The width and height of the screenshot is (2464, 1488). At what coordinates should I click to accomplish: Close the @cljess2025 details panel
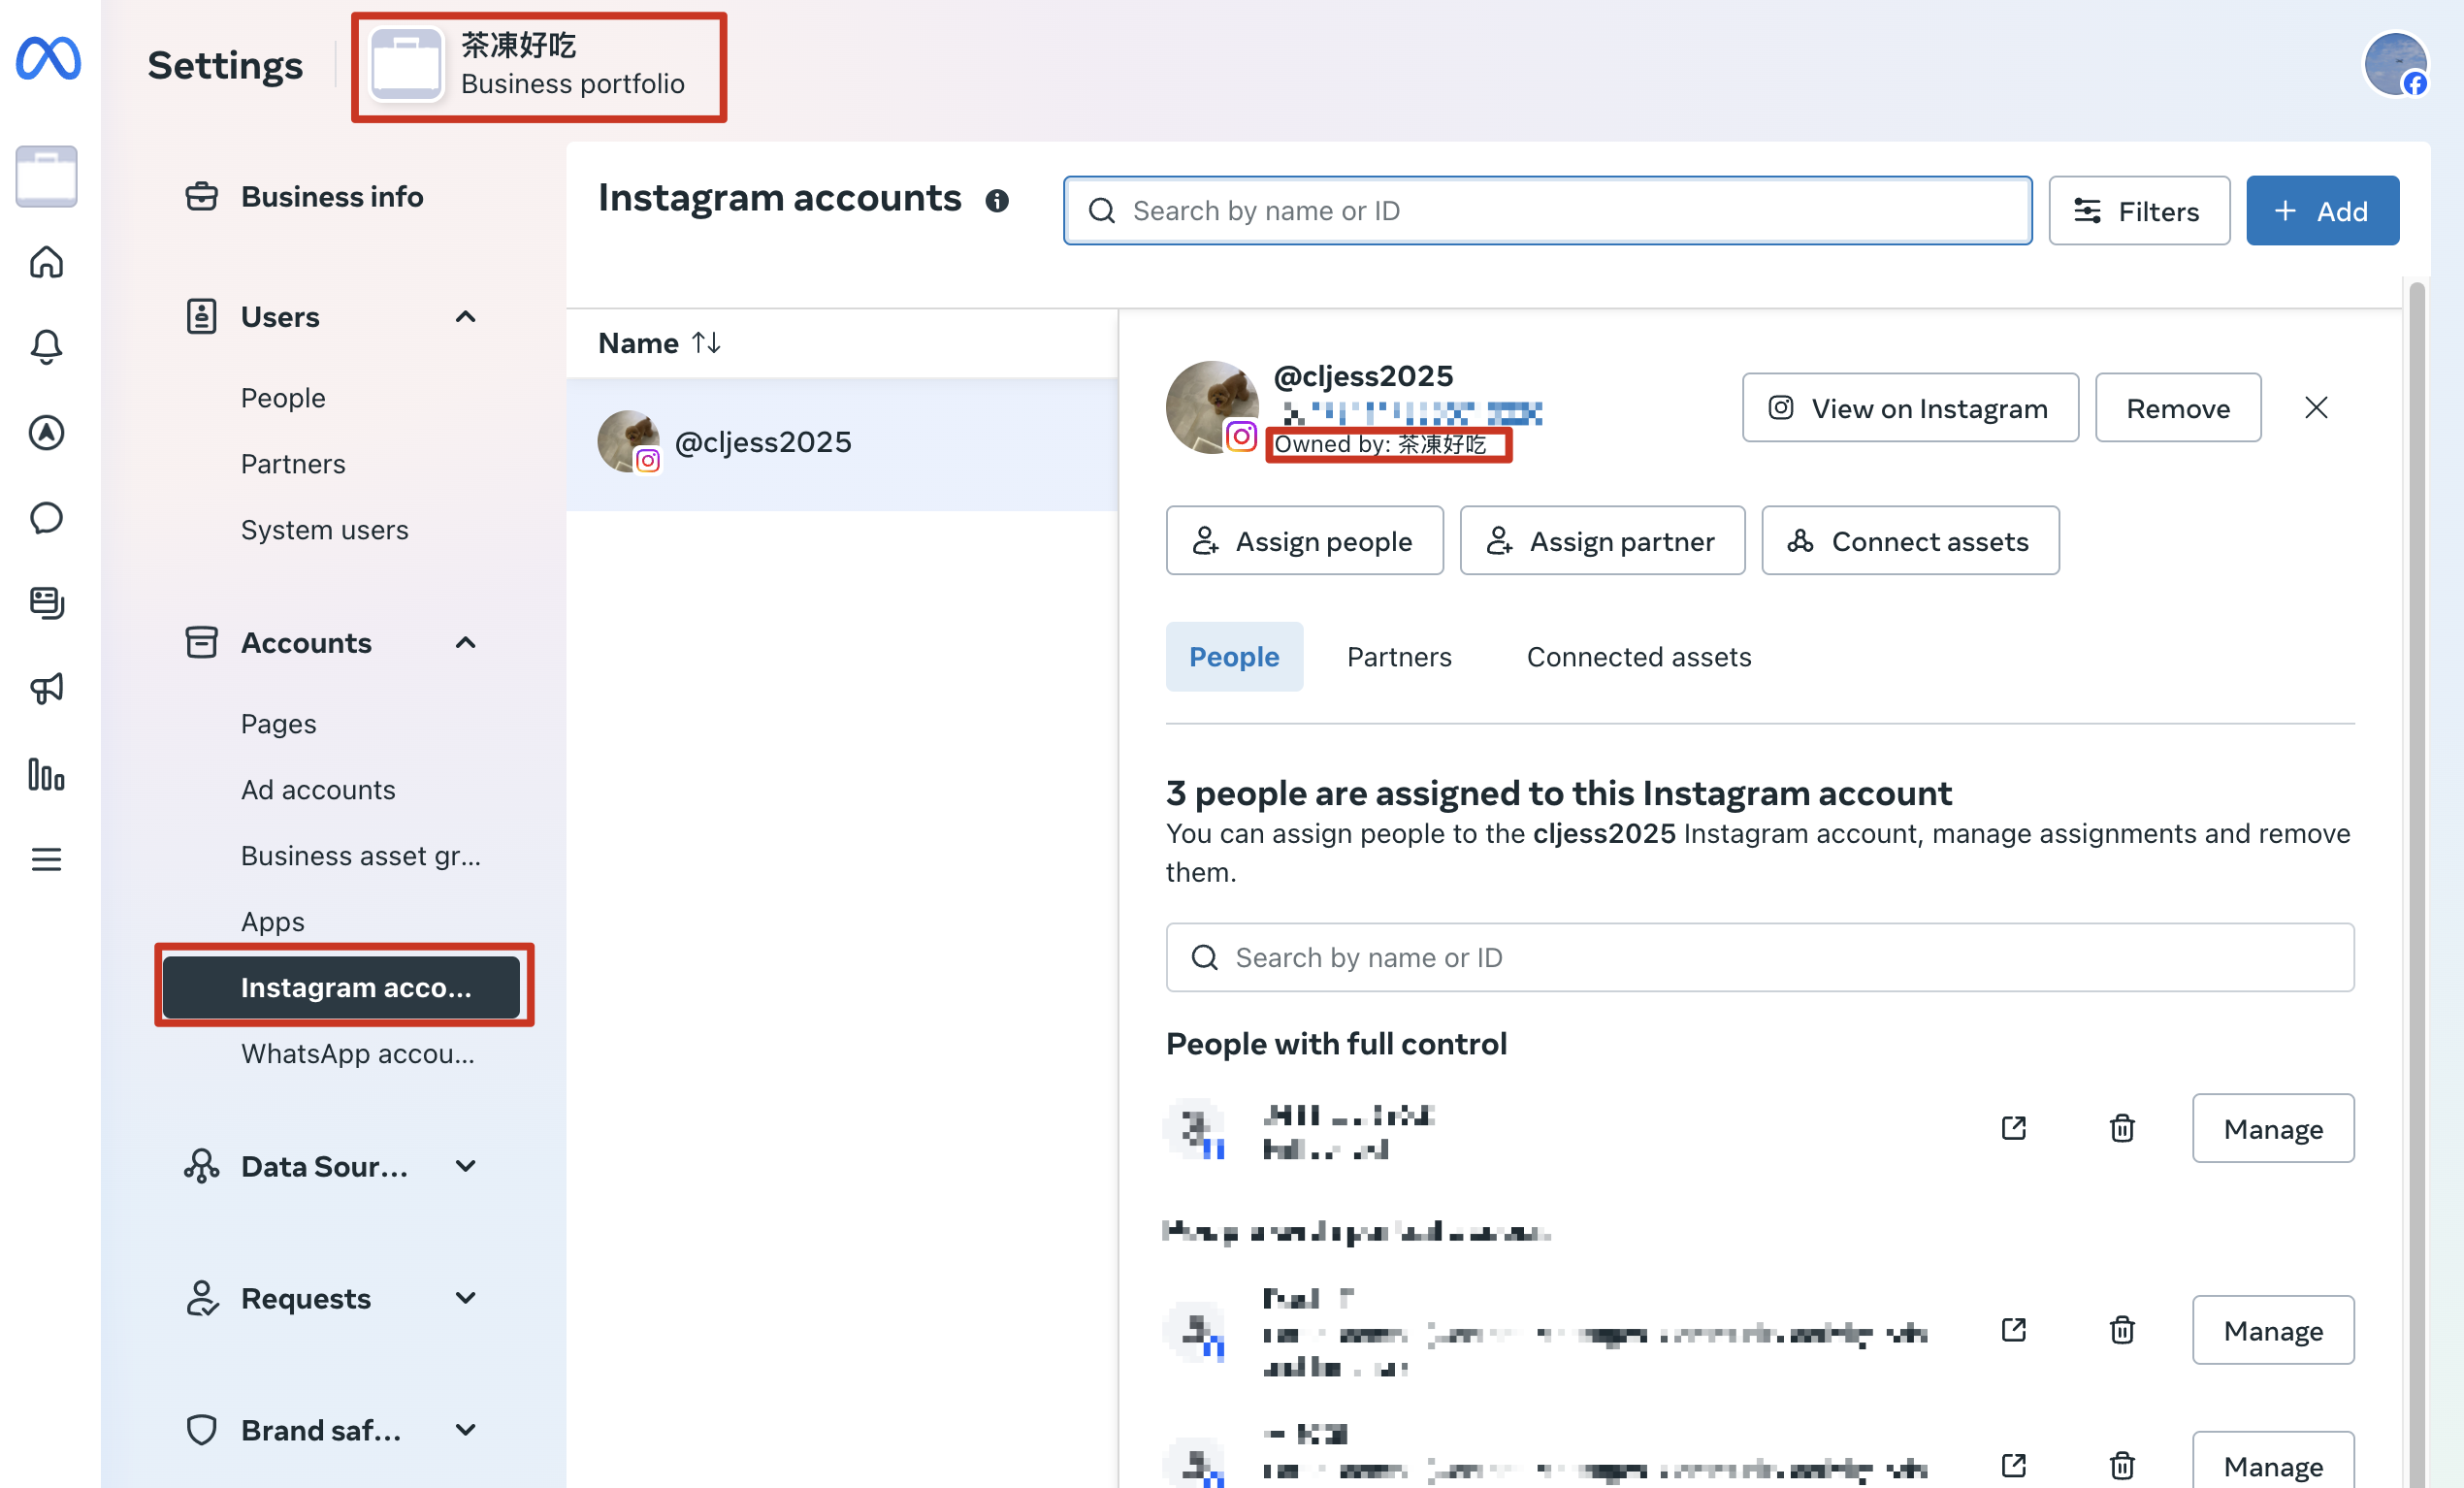pos(2316,408)
